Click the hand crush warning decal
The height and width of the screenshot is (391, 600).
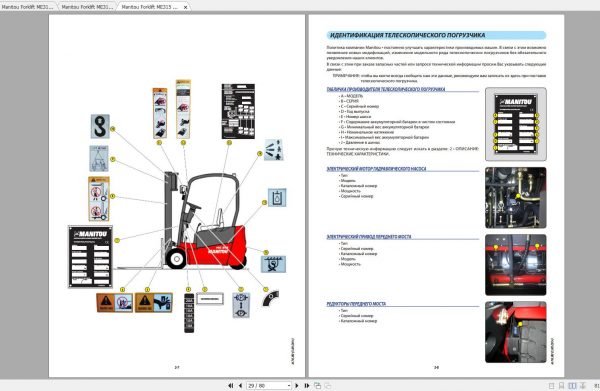click(154, 303)
